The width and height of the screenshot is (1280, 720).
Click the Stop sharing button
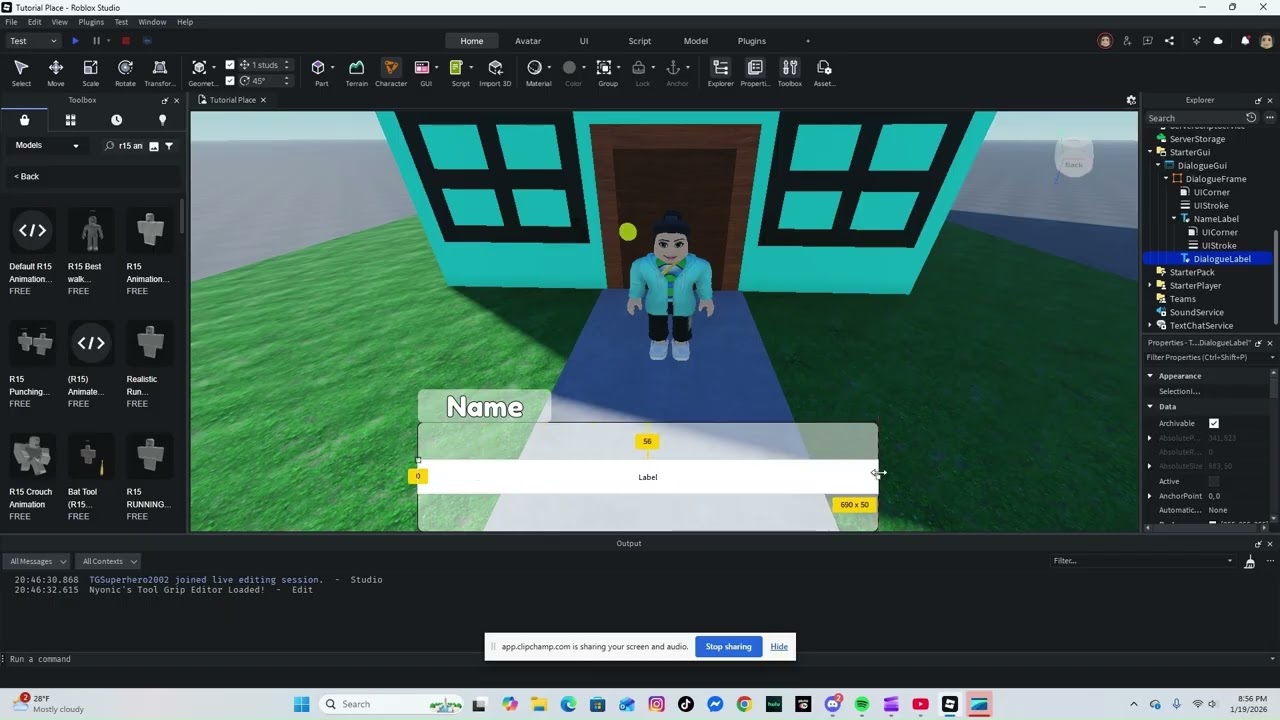(728, 647)
